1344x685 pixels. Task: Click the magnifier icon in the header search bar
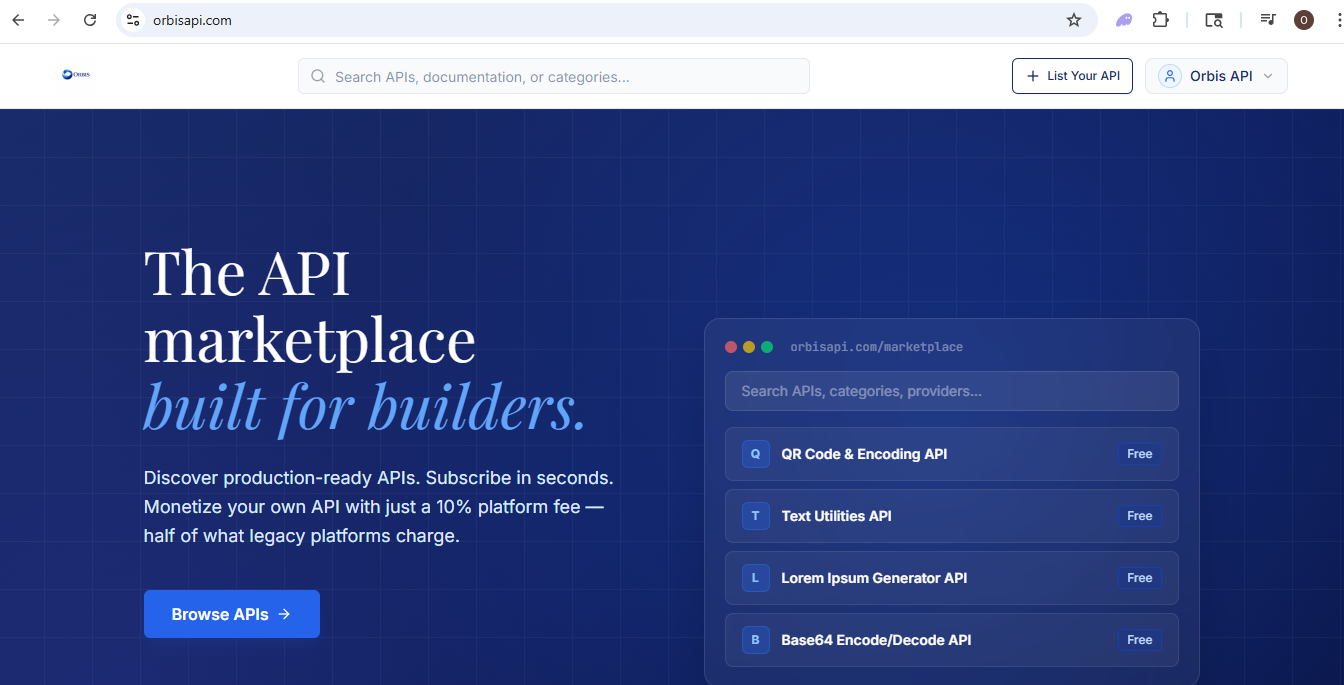[317, 76]
